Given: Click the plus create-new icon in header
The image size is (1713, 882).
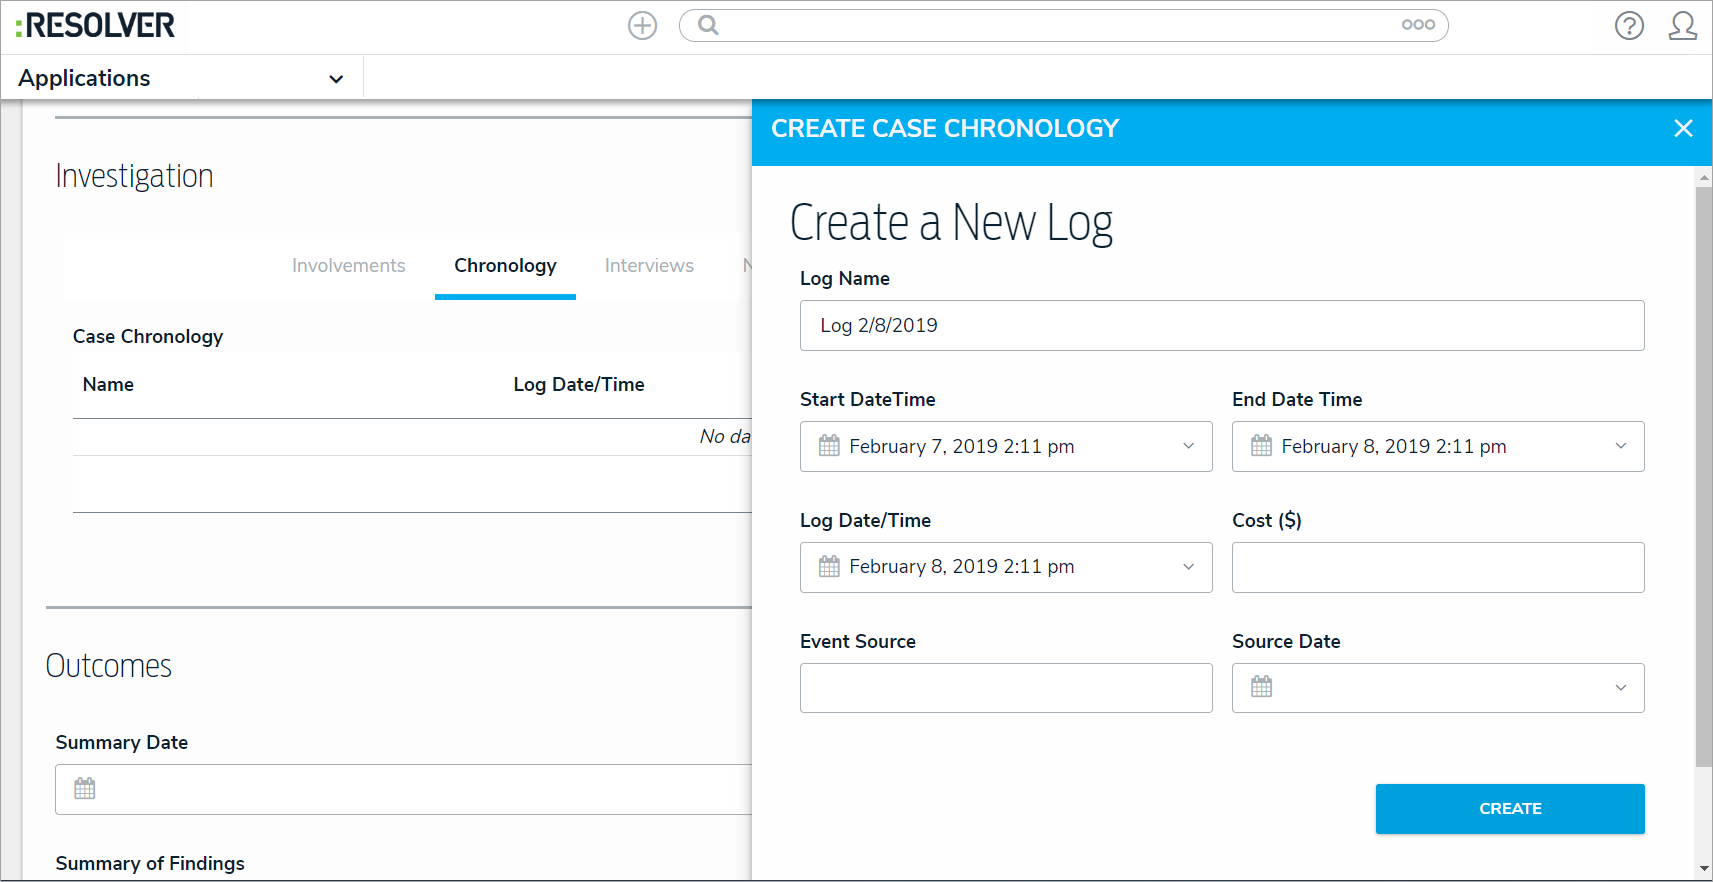Looking at the screenshot, I should point(642,26).
